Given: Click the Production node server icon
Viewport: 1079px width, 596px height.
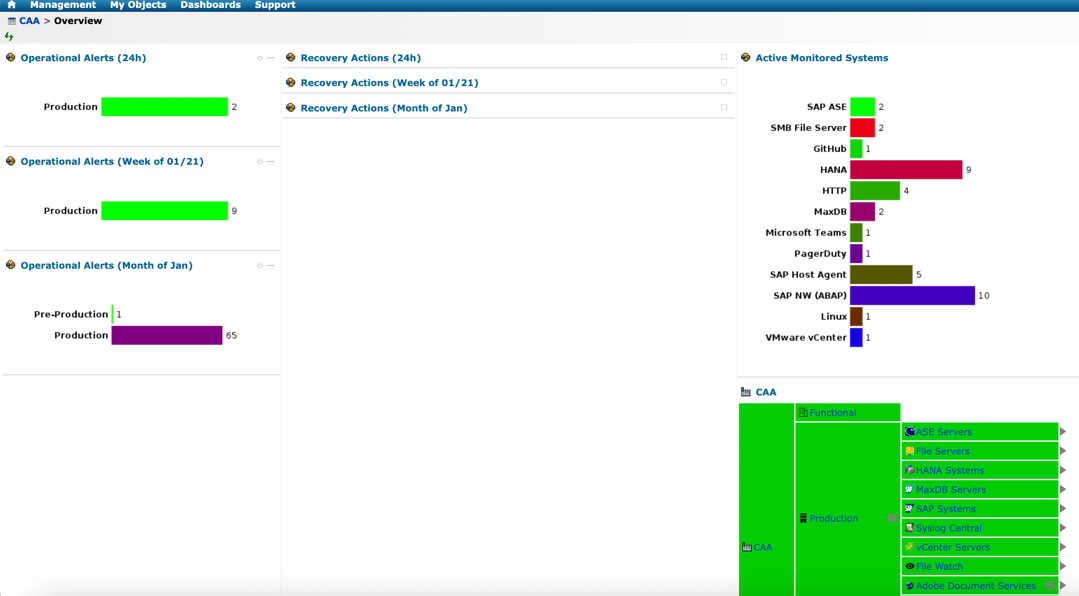Looking at the screenshot, I should click(x=803, y=518).
